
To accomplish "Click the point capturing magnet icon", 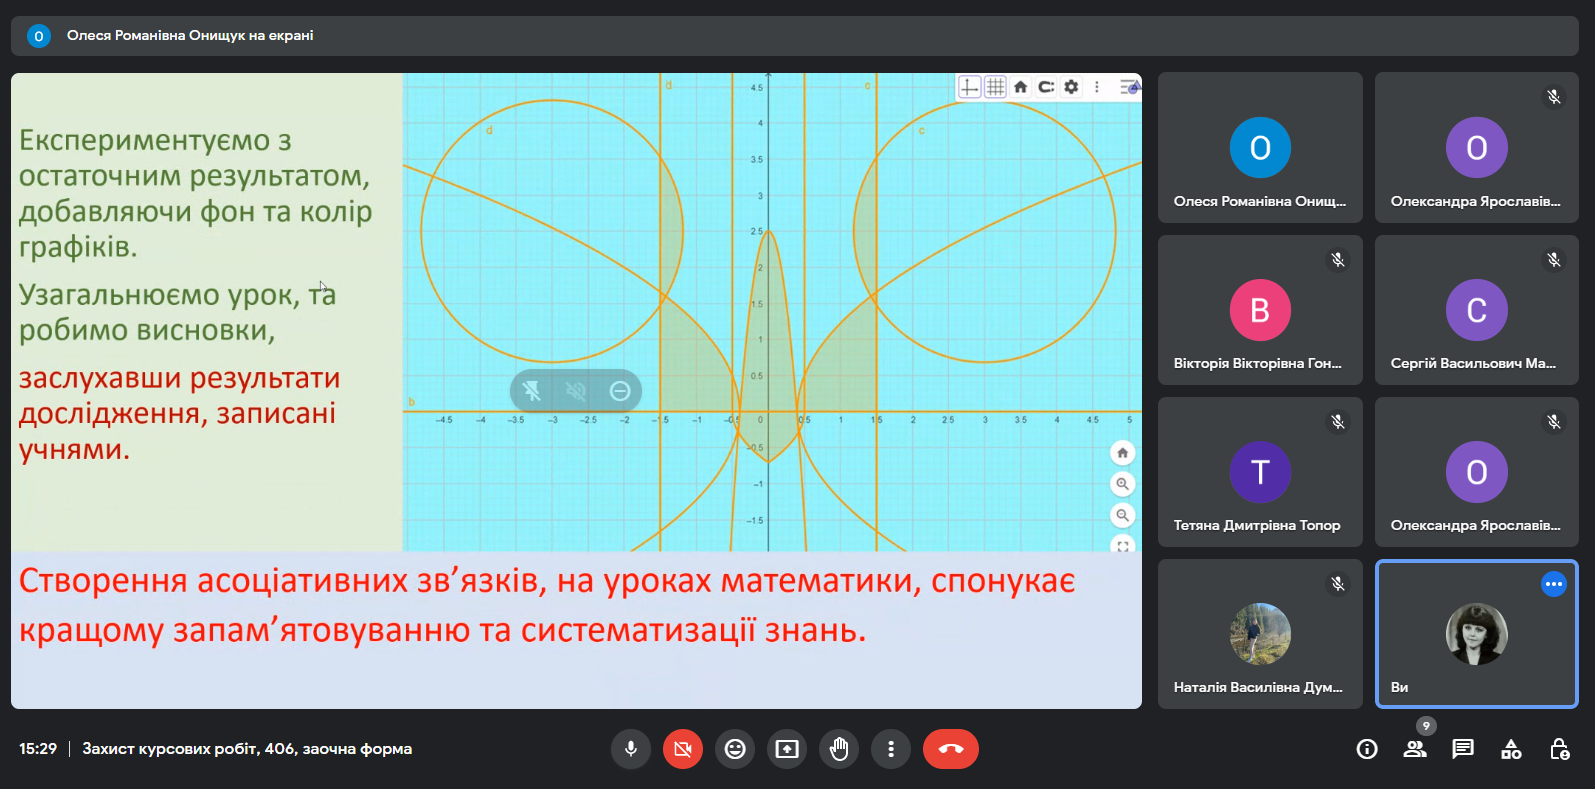I will coord(1046,87).
